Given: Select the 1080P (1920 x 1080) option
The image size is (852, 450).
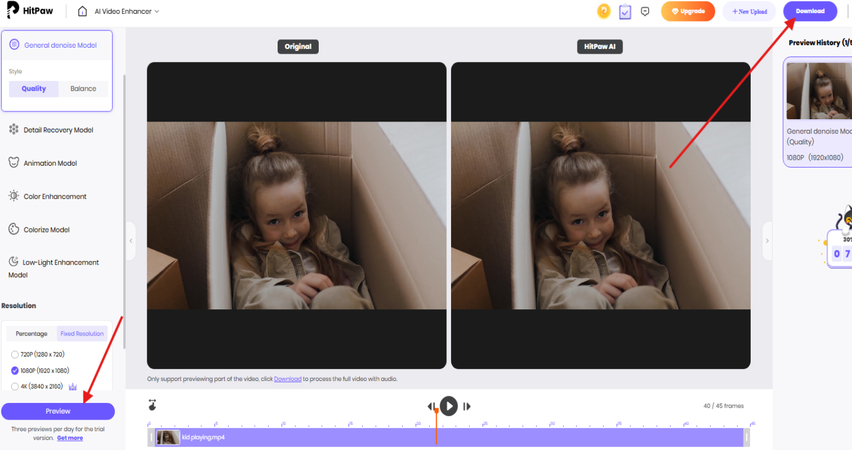Looking at the screenshot, I should 40,371.
